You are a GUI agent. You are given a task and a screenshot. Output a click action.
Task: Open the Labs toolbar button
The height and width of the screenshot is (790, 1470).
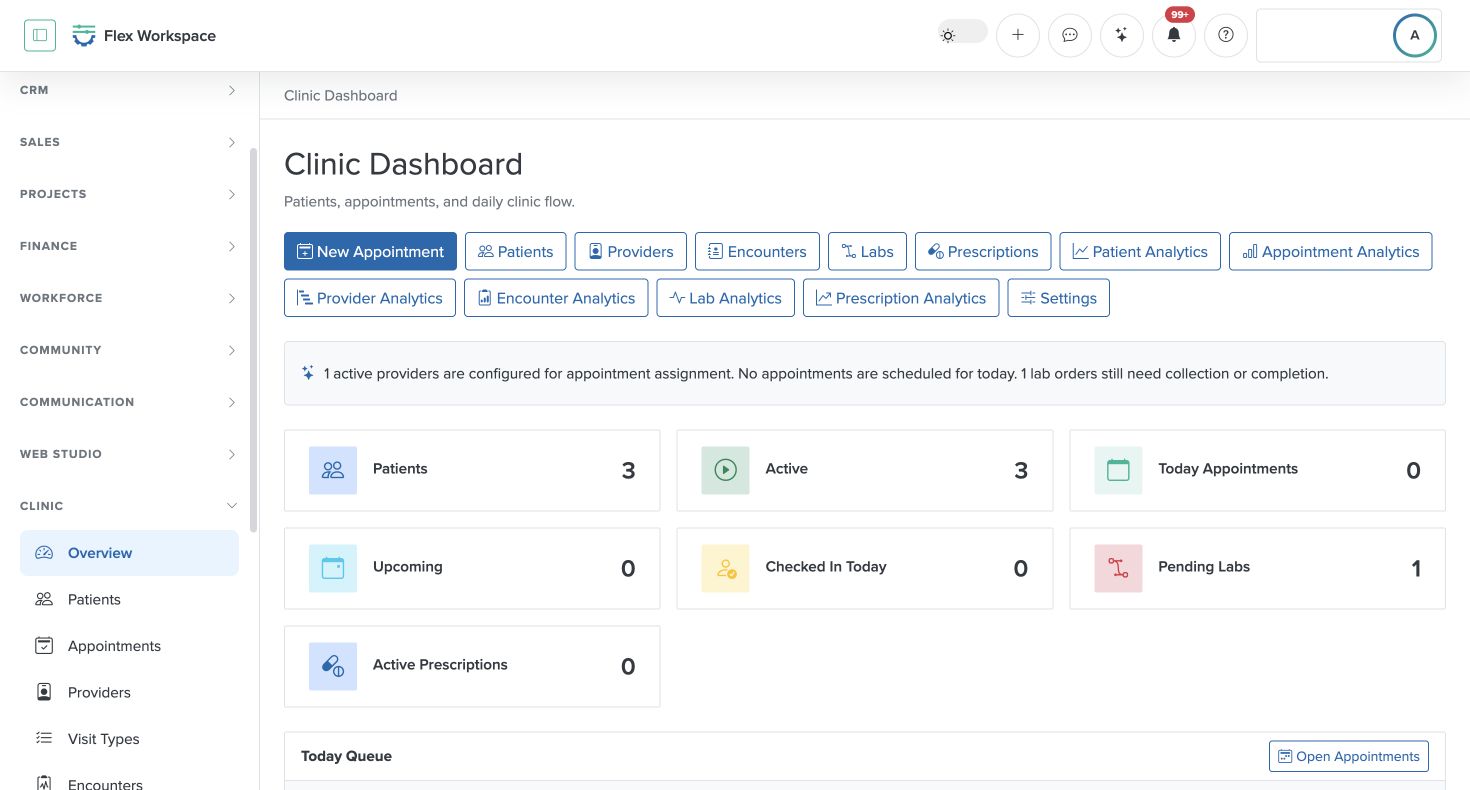coord(867,251)
